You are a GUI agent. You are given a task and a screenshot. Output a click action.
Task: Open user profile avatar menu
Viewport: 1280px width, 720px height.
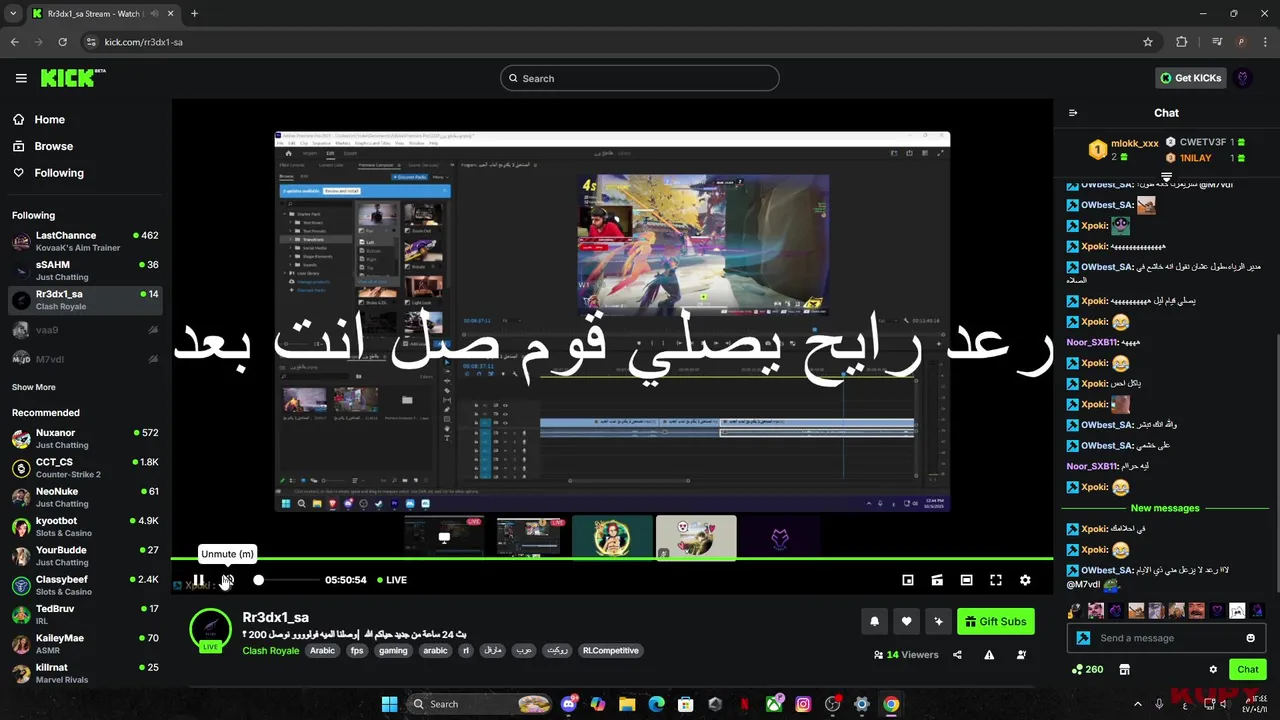[x=1243, y=78]
